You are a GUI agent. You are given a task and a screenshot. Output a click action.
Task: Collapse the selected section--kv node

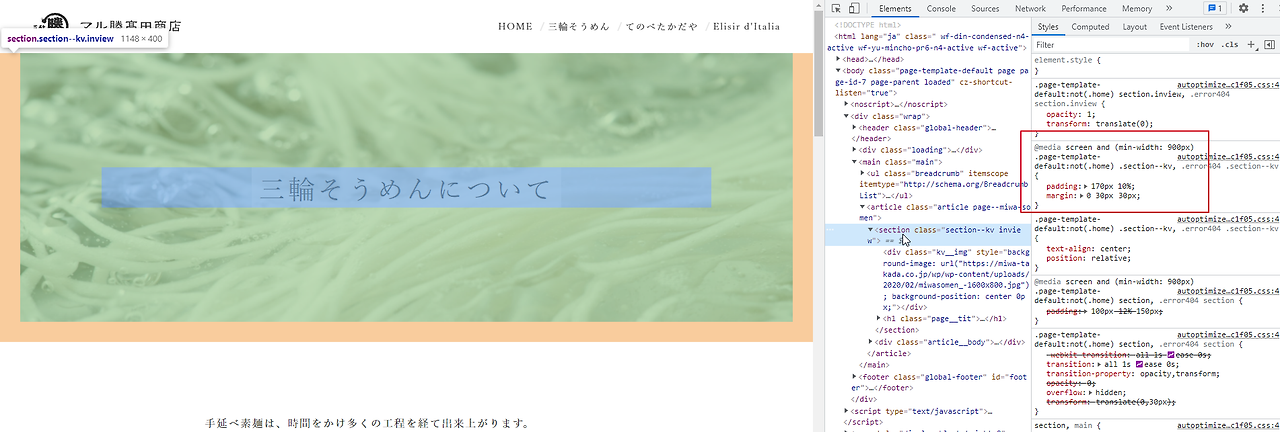872,230
